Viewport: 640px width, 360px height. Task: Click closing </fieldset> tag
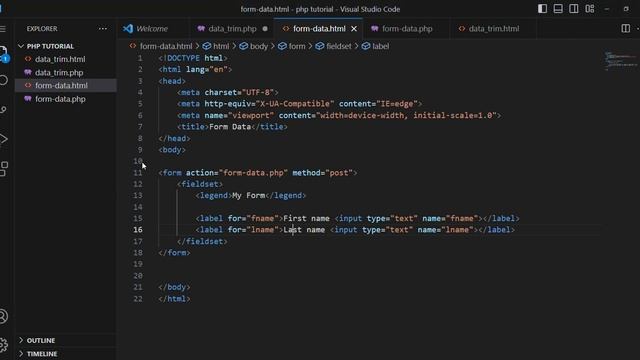(x=202, y=241)
